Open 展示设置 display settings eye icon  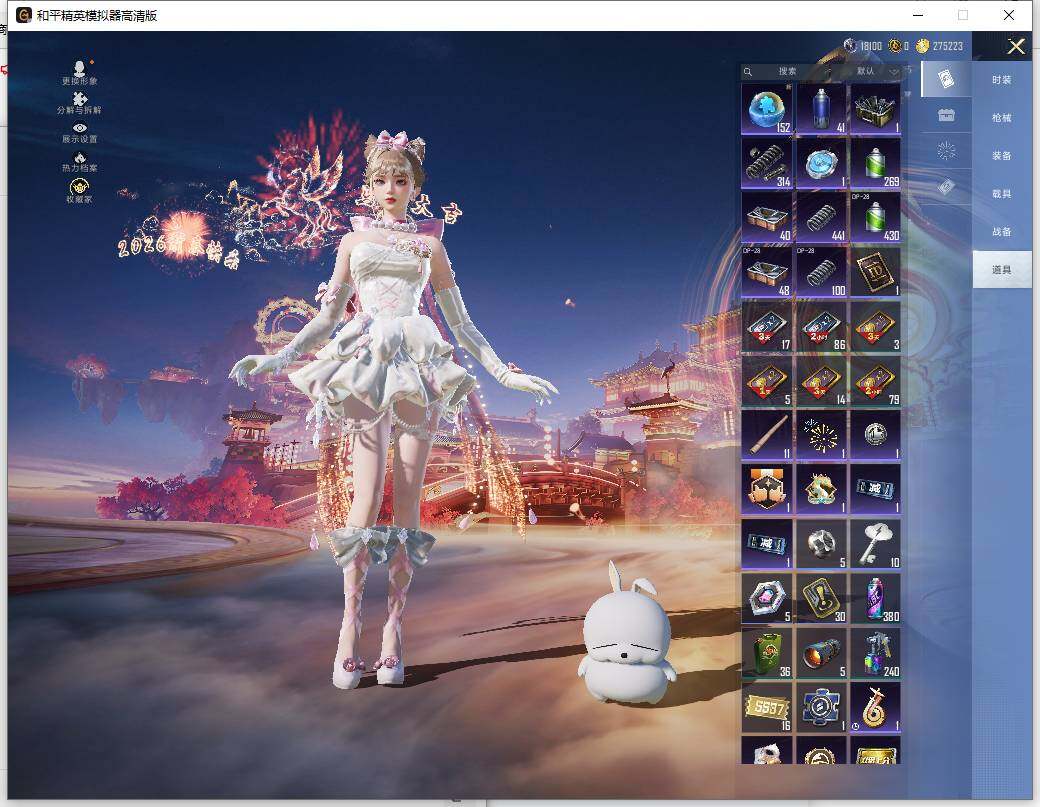(x=80, y=133)
